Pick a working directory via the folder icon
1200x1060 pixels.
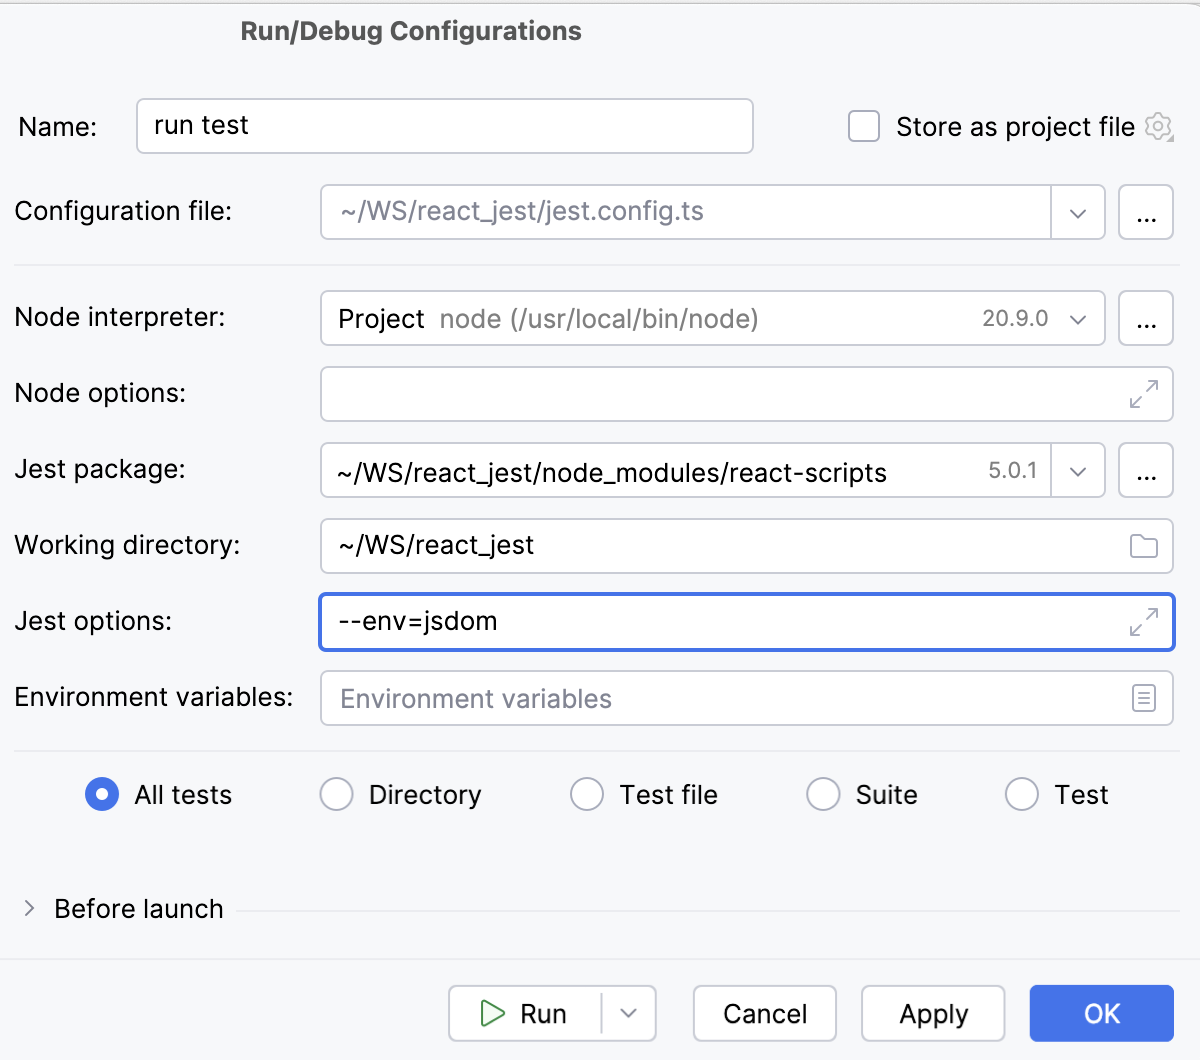click(1143, 546)
